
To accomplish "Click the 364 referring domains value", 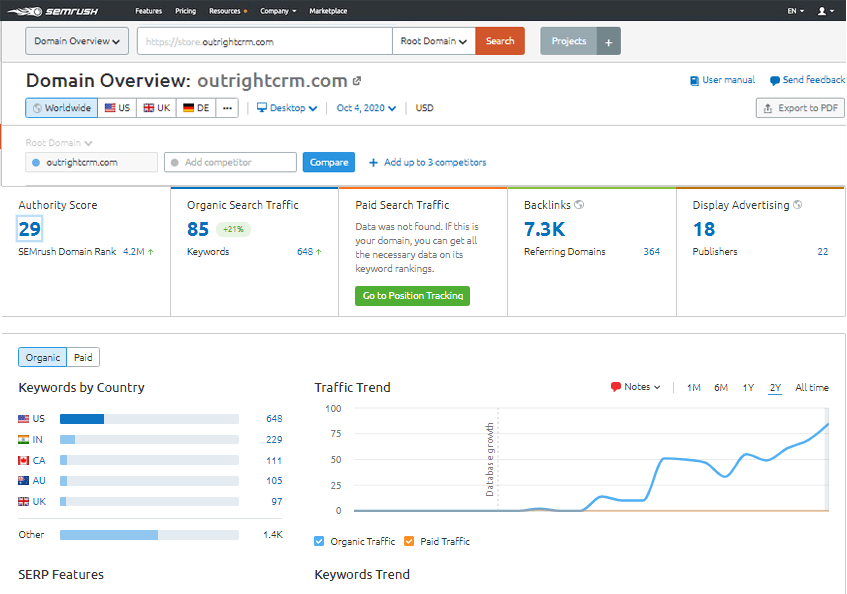I will coord(651,252).
